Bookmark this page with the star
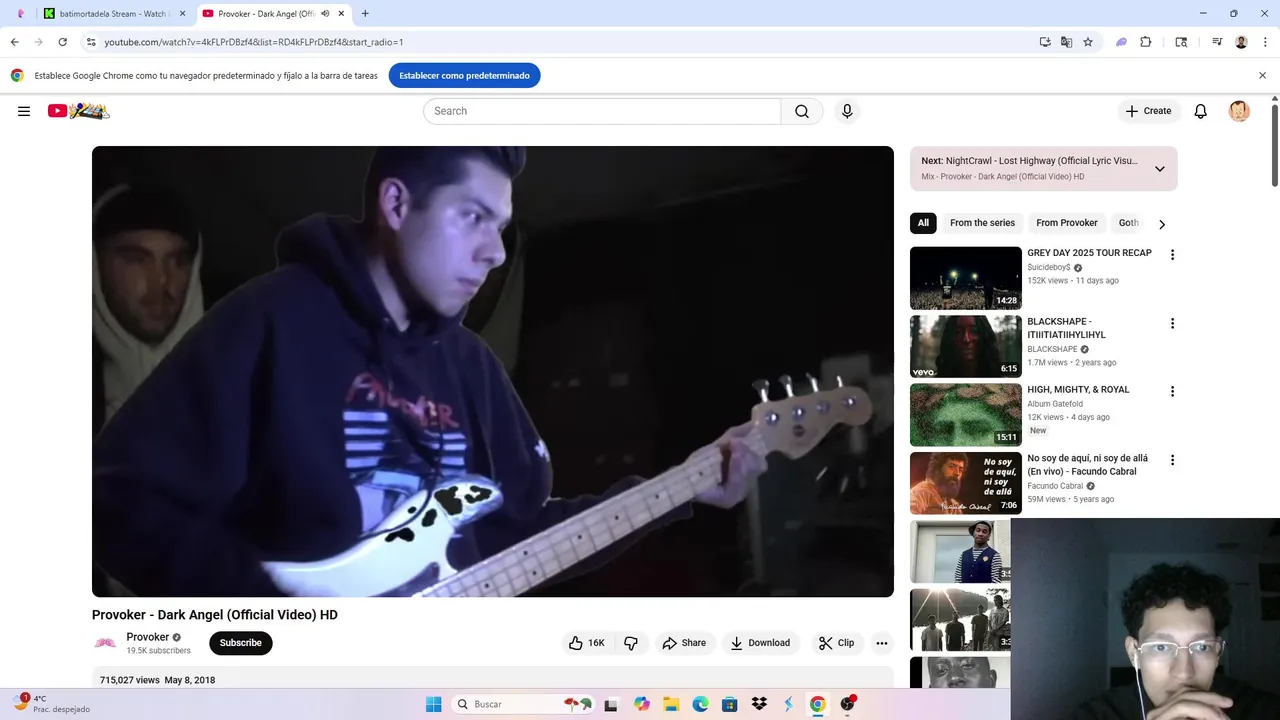The height and width of the screenshot is (720, 1280). [1088, 42]
